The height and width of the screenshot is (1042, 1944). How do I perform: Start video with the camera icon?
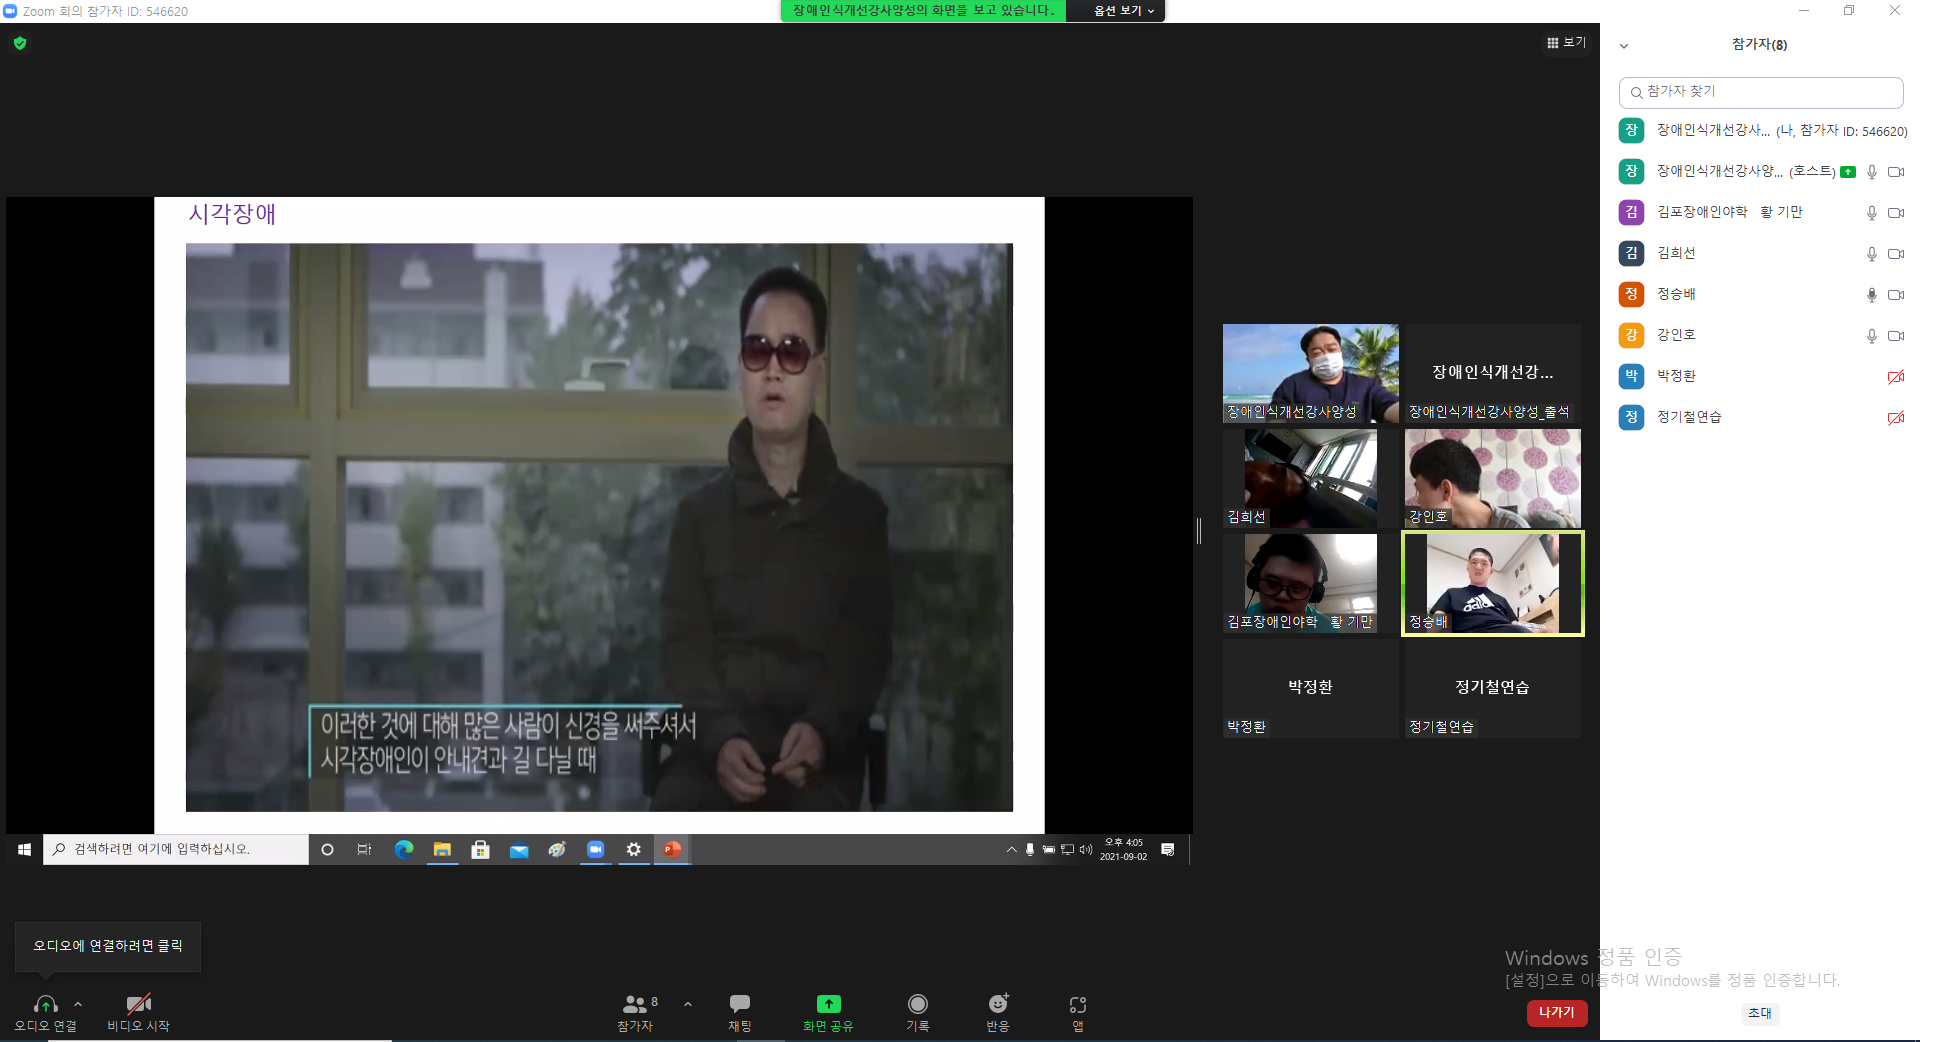pyautogui.click(x=139, y=1004)
